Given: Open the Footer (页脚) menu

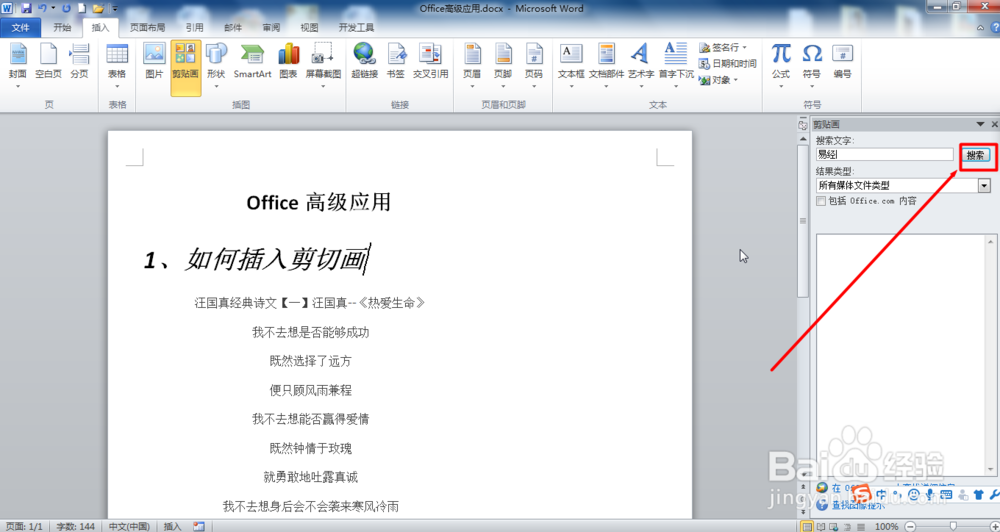Looking at the screenshot, I should coord(503,64).
